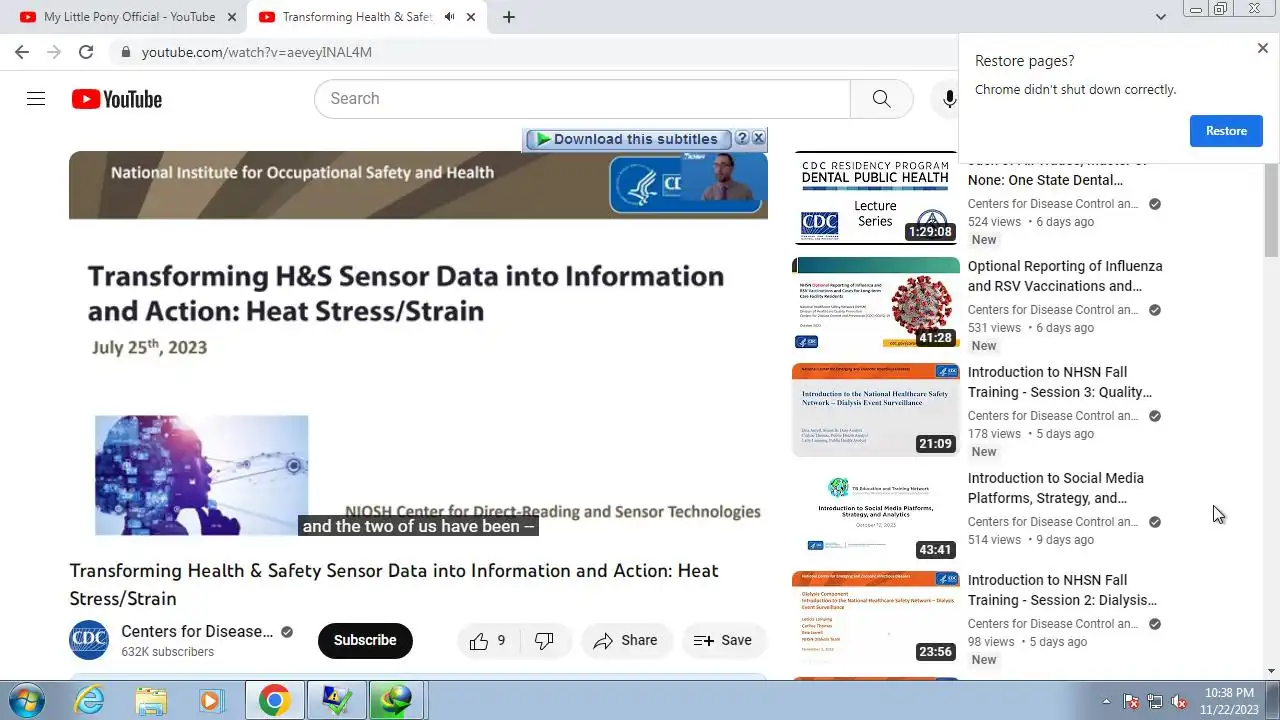Open the CDC channel avatar
The width and height of the screenshot is (1280, 720).
pyautogui.click(x=89, y=641)
